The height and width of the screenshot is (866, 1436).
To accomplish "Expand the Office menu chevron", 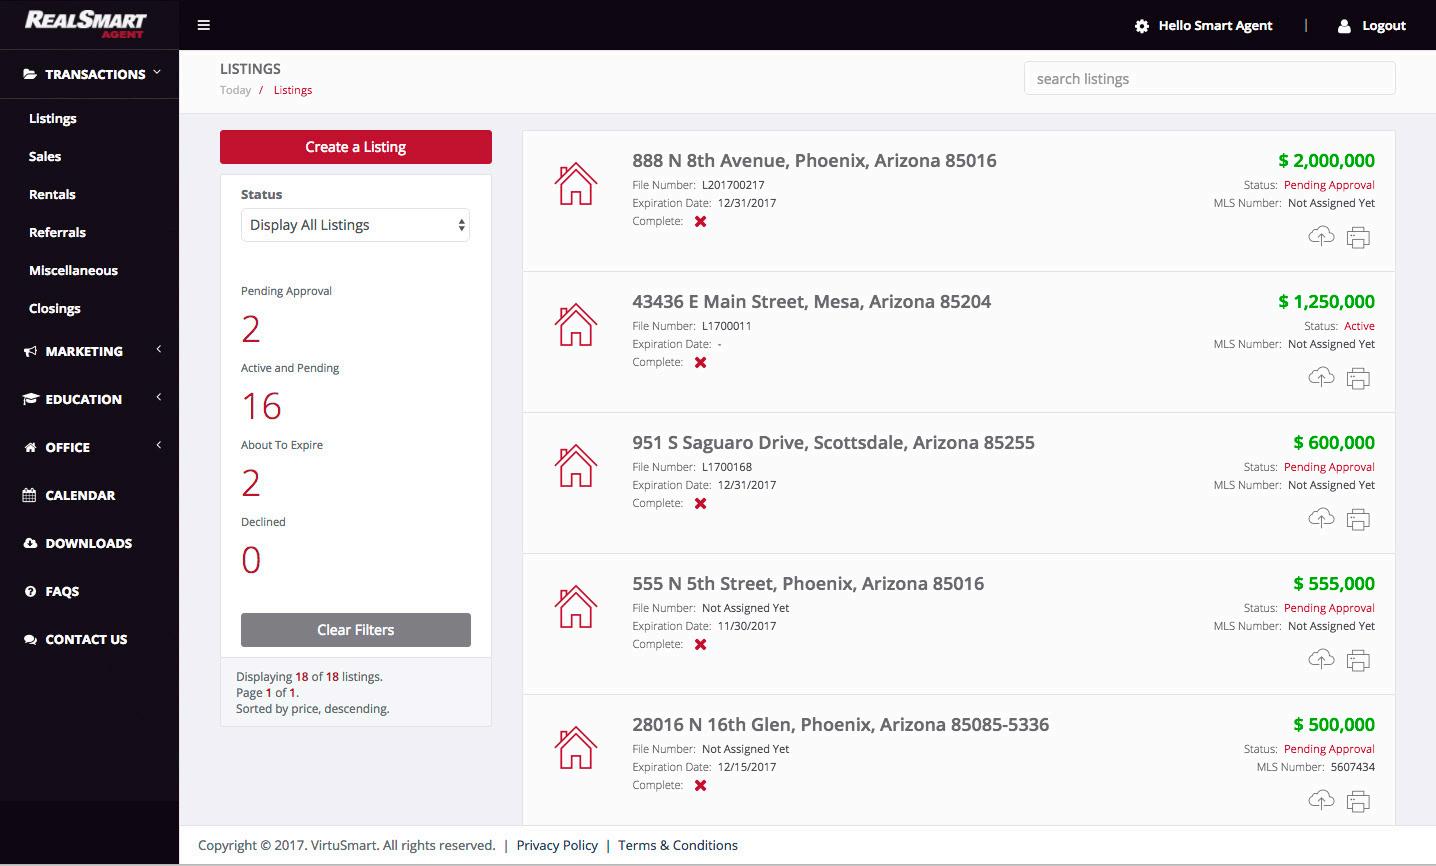I will point(158,445).
